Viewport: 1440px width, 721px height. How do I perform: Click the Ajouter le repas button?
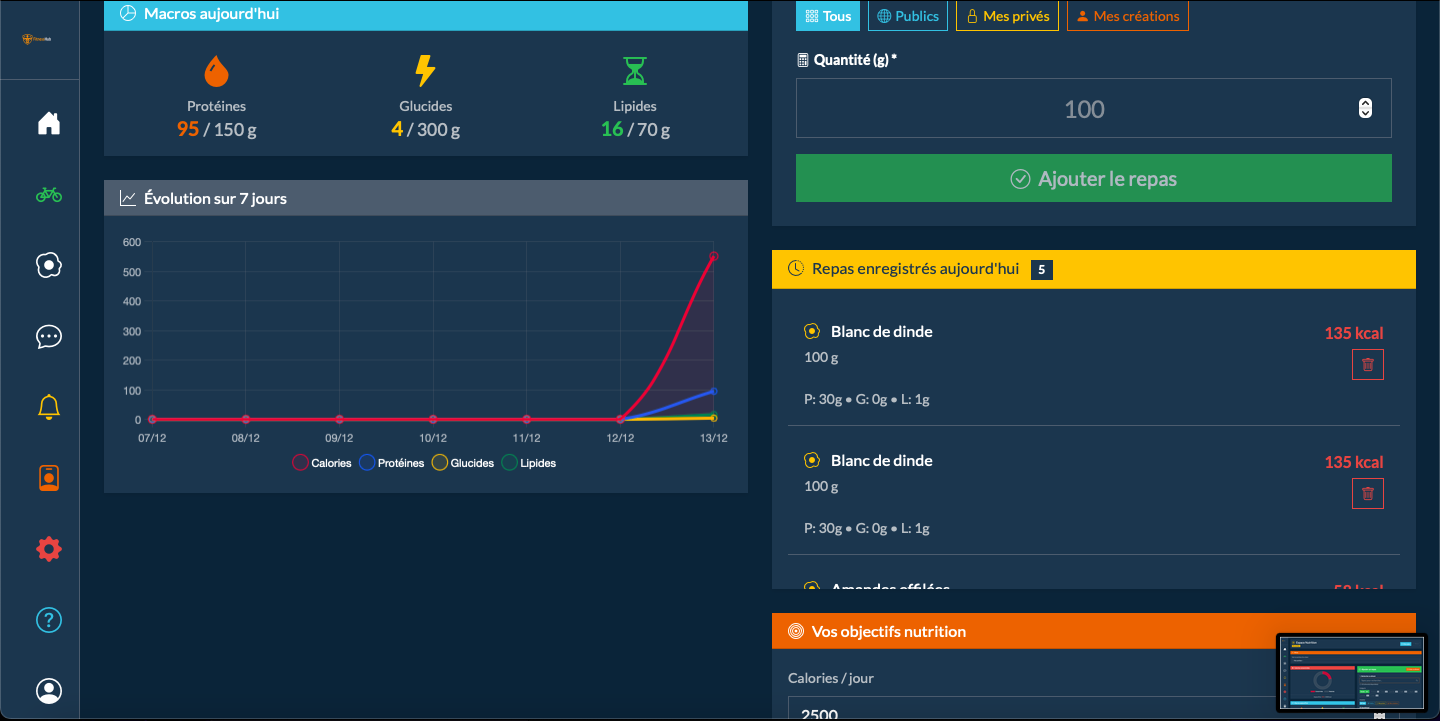pos(1093,179)
